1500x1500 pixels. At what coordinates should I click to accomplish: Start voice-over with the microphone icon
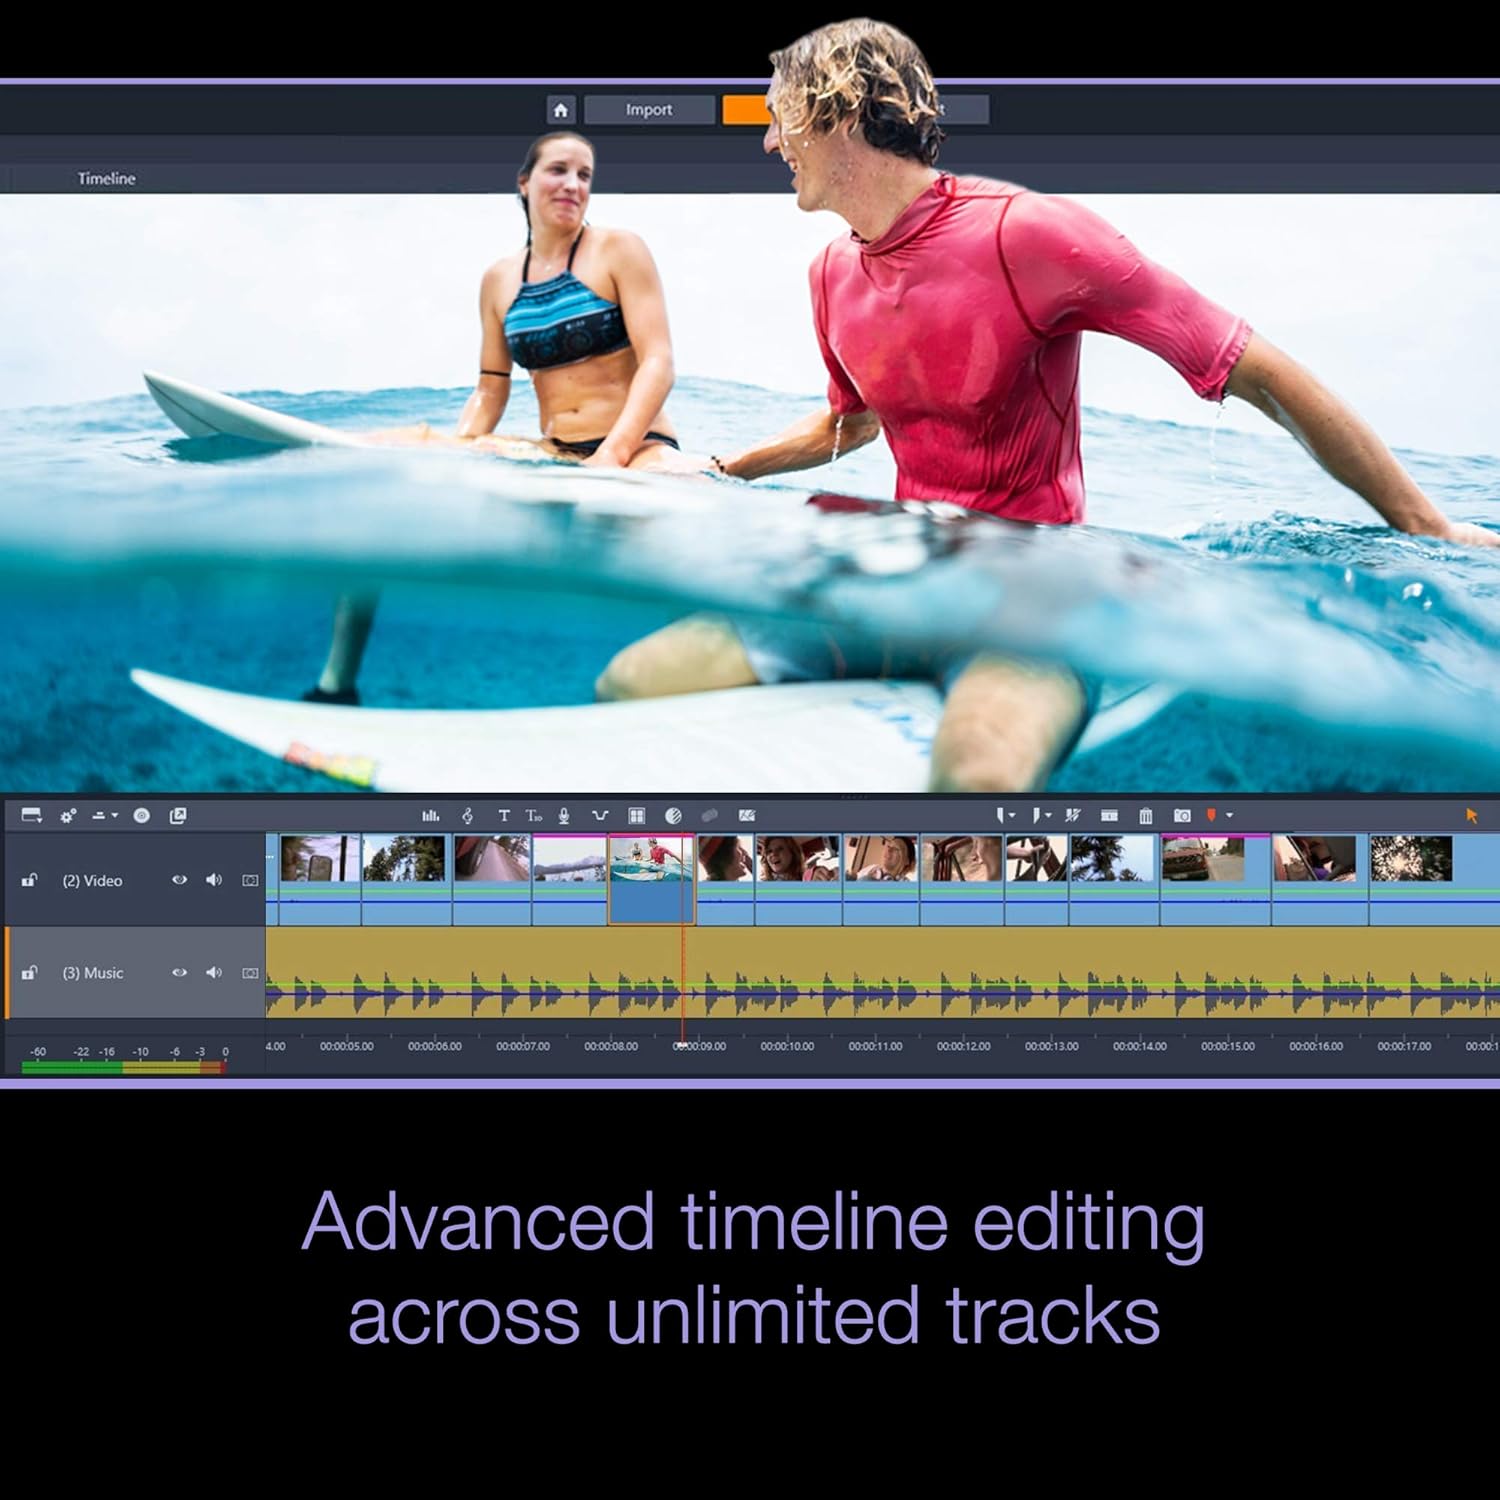coord(564,816)
